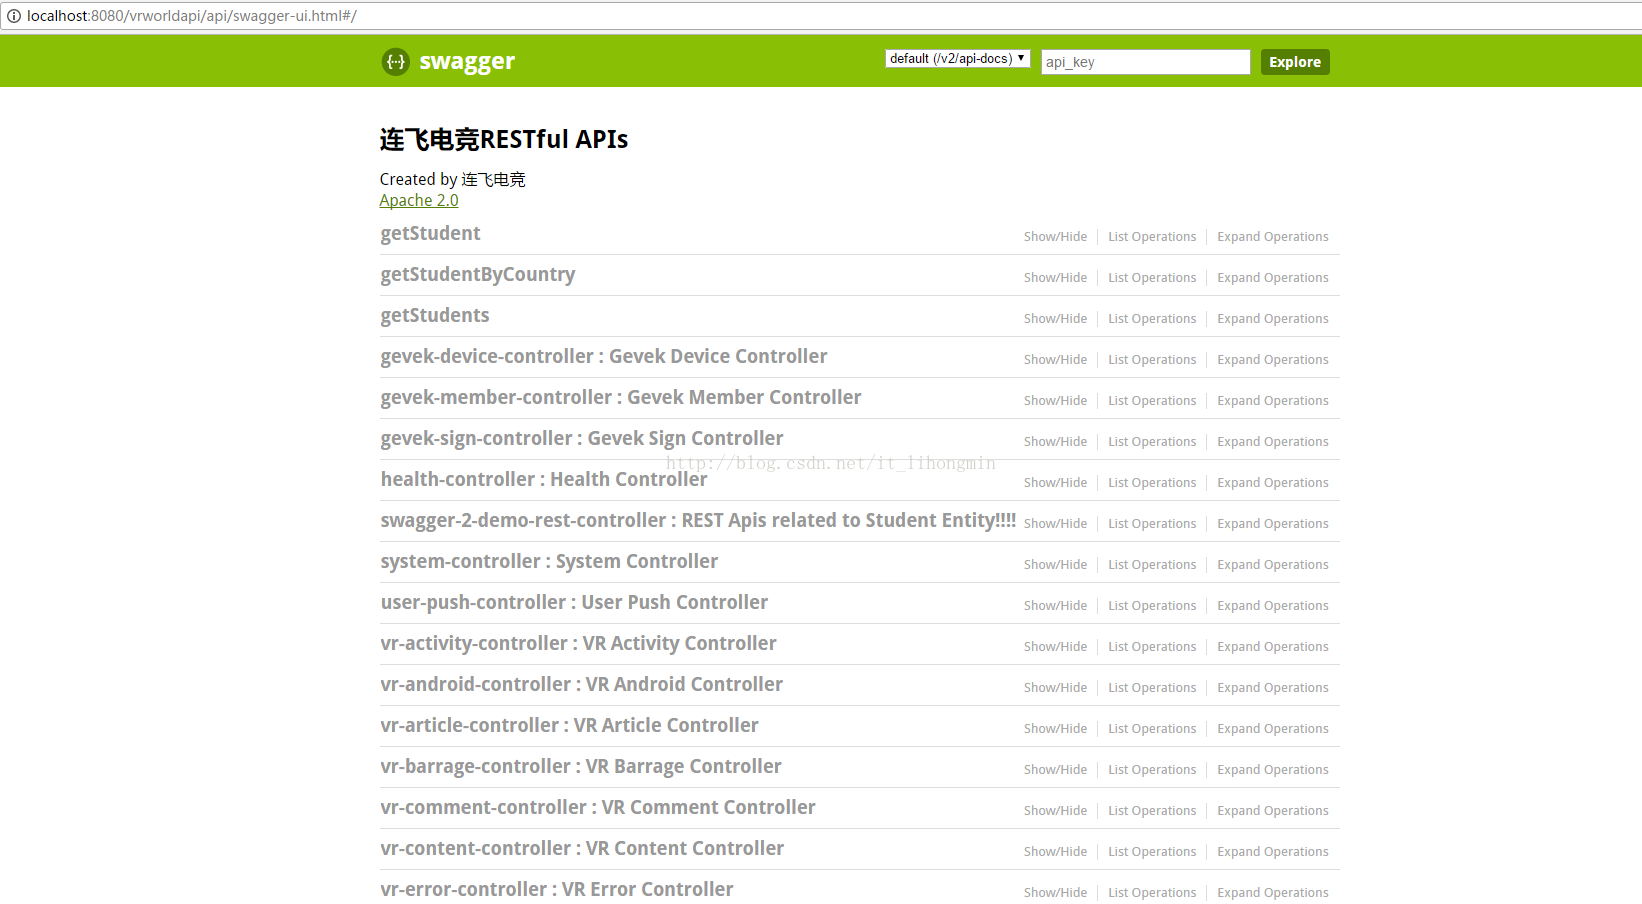Screen dimensions: 1642x904
Task: Open vr-error-controller heading
Action: click(x=557, y=889)
